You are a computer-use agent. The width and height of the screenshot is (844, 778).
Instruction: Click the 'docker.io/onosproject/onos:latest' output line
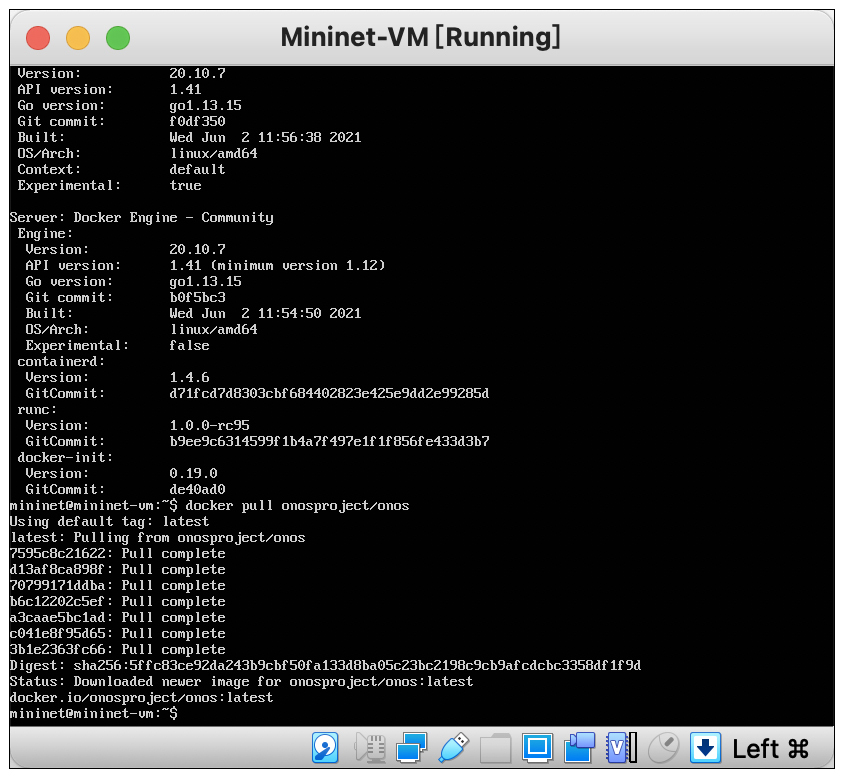pos(141,697)
